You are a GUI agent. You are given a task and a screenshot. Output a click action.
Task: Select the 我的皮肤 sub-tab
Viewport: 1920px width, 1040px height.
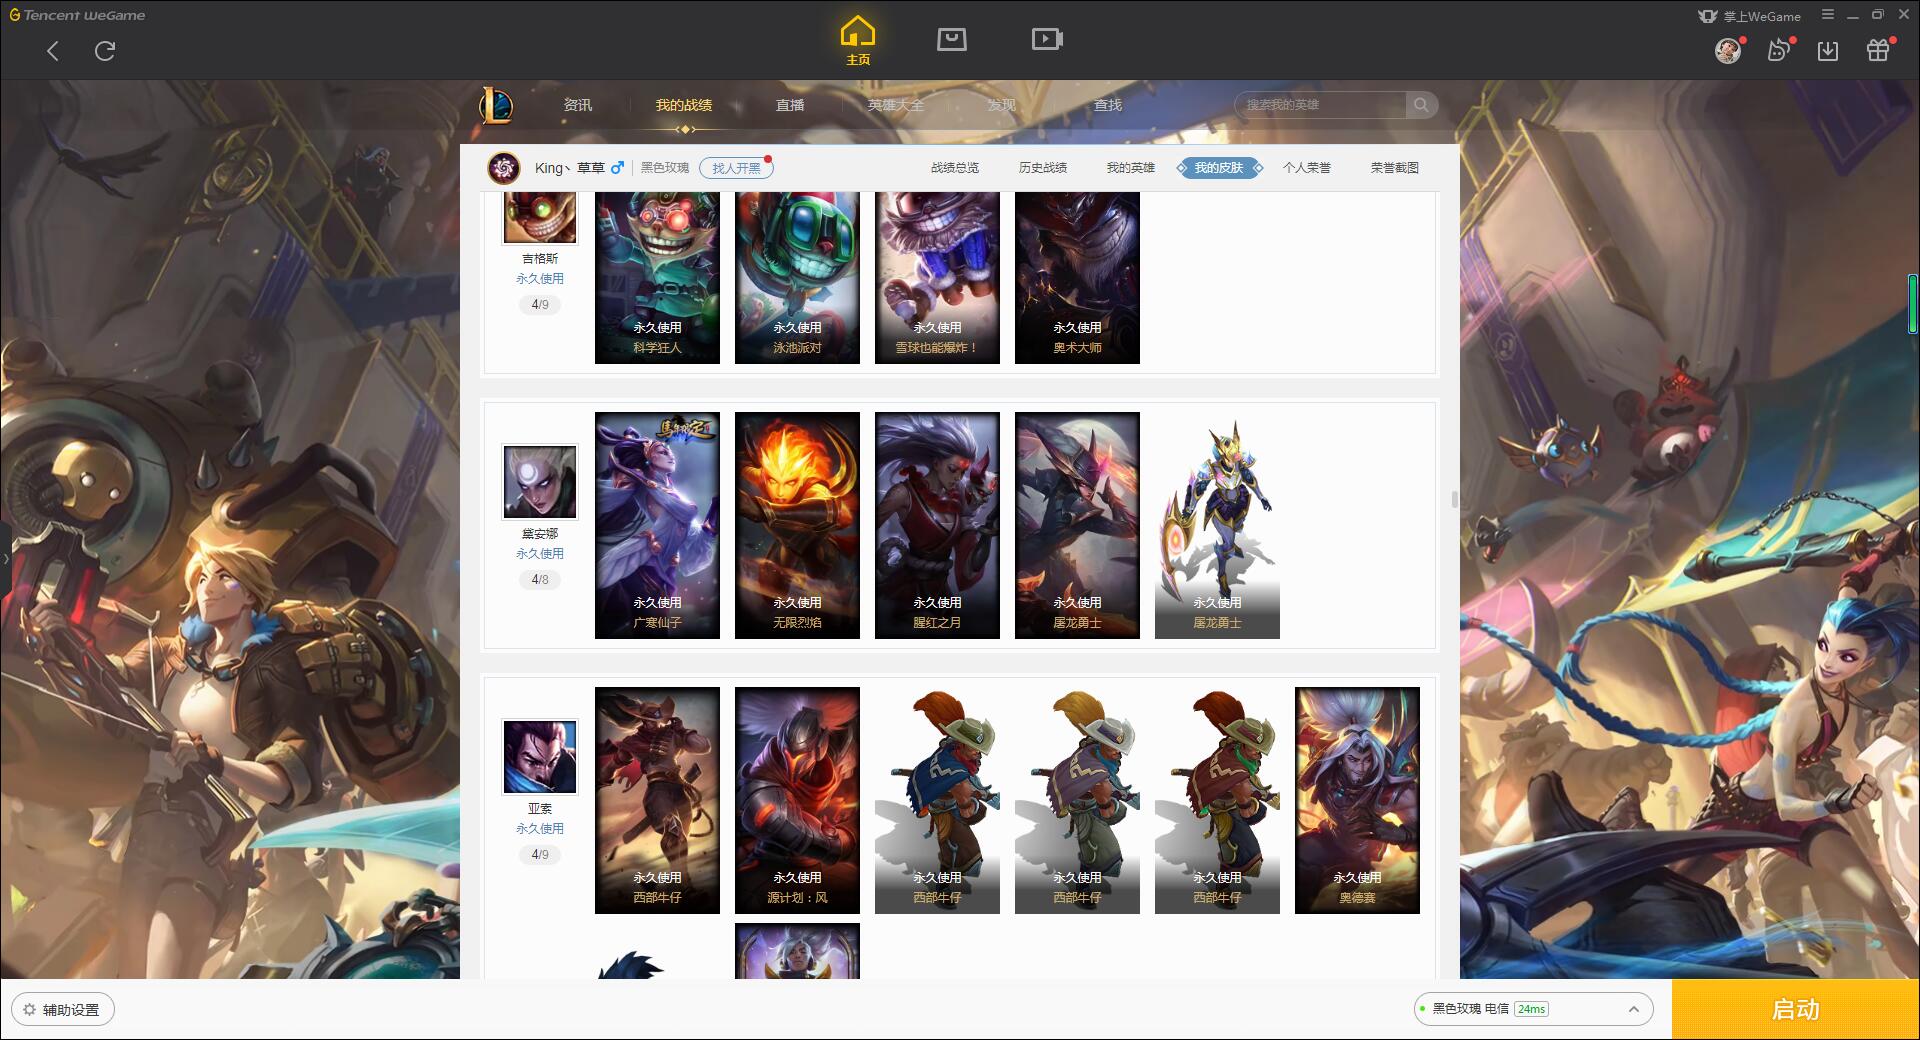(x=1219, y=168)
